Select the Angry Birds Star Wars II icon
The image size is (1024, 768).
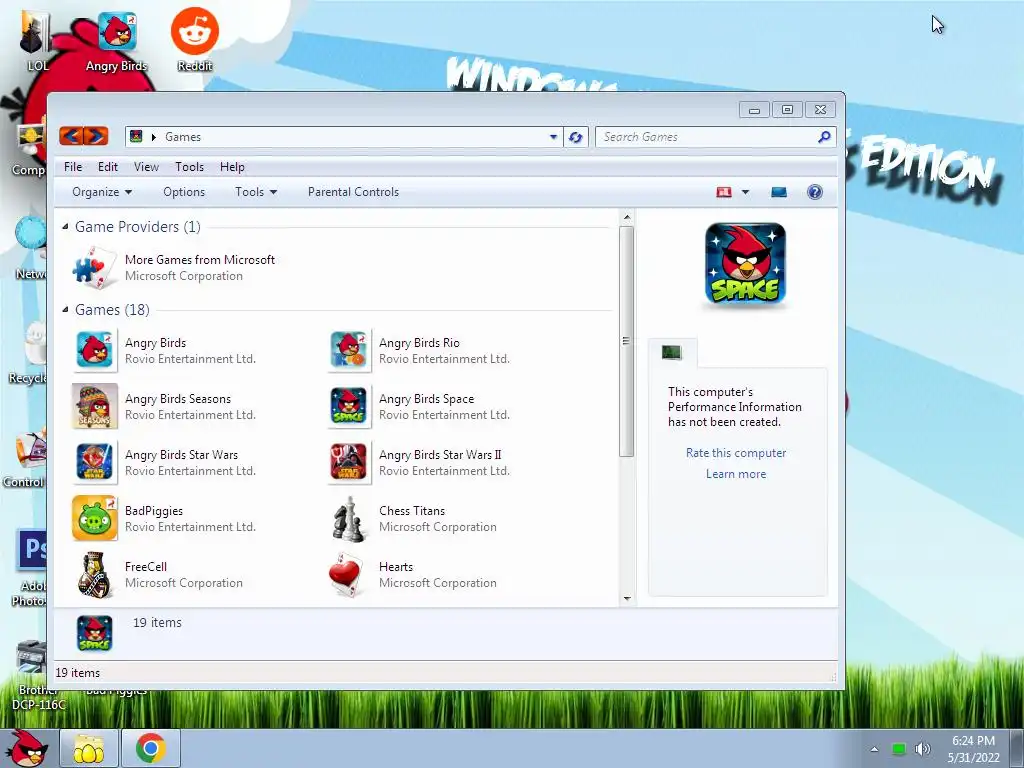pos(349,462)
